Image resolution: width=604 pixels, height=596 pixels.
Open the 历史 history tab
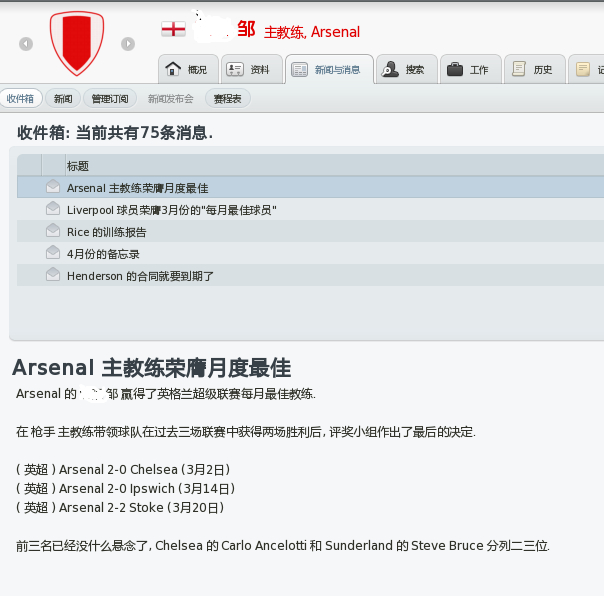point(535,69)
